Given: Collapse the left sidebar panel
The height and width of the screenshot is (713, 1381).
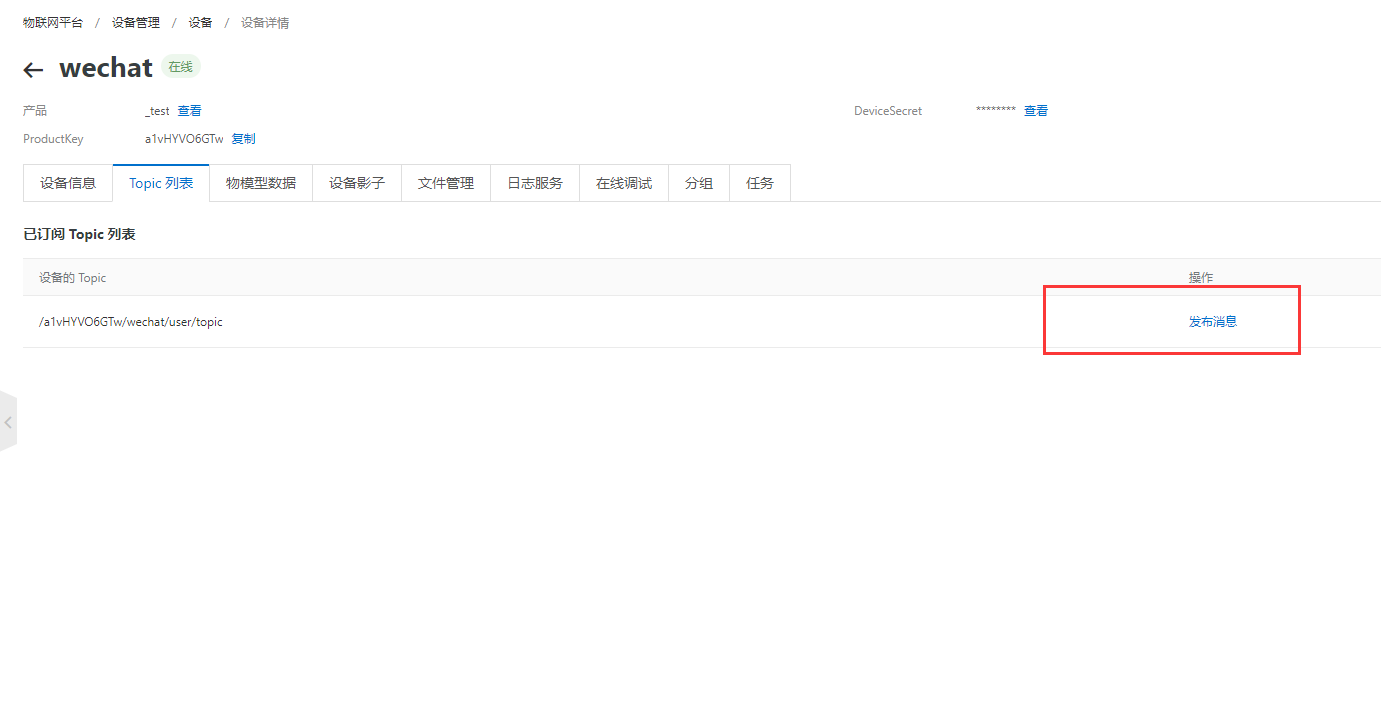Looking at the screenshot, I should click(x=8, y=421).
